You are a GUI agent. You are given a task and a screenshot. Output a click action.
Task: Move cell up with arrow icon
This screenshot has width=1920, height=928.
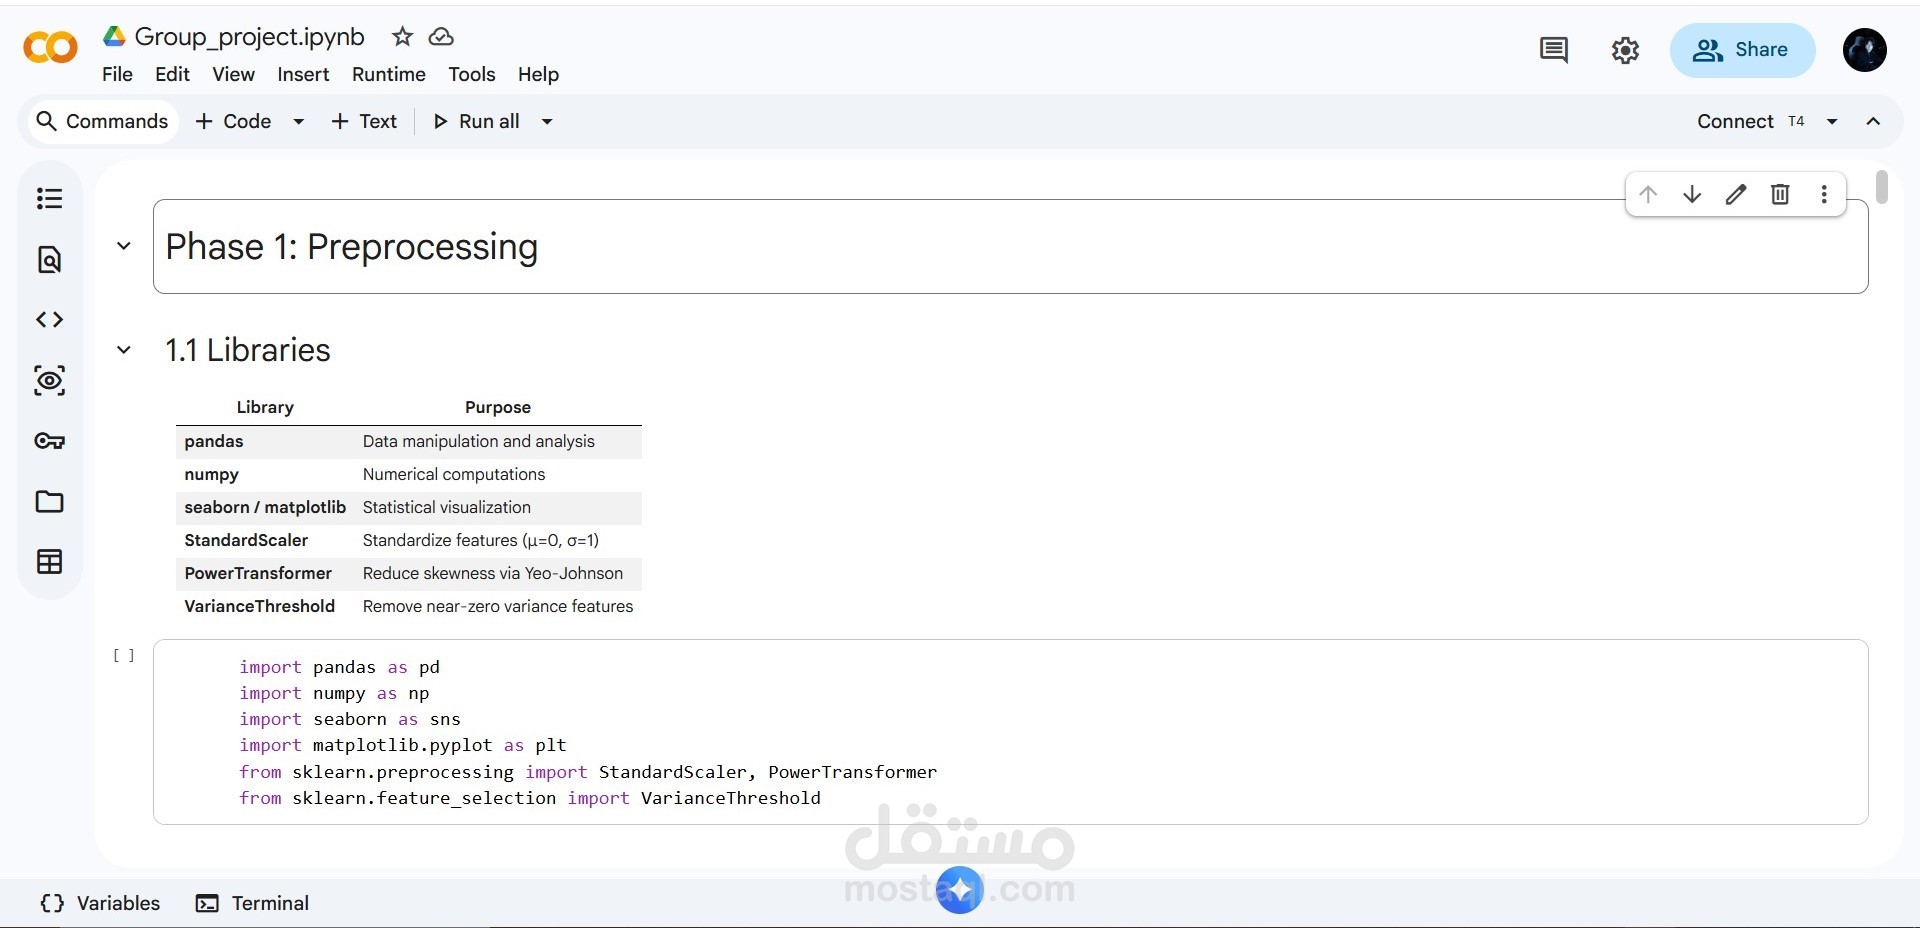1648,194
